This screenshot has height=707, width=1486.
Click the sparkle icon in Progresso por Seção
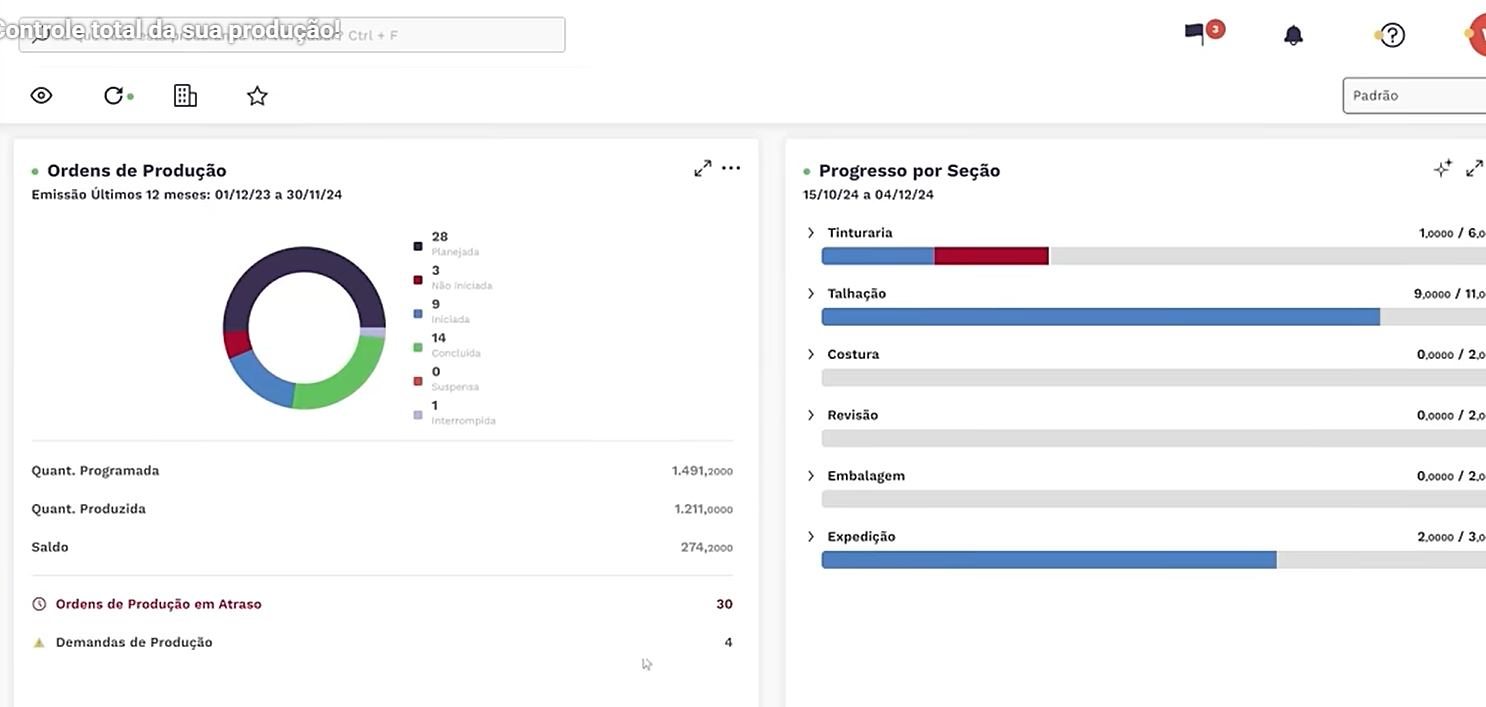click(x=1442, y=169)
